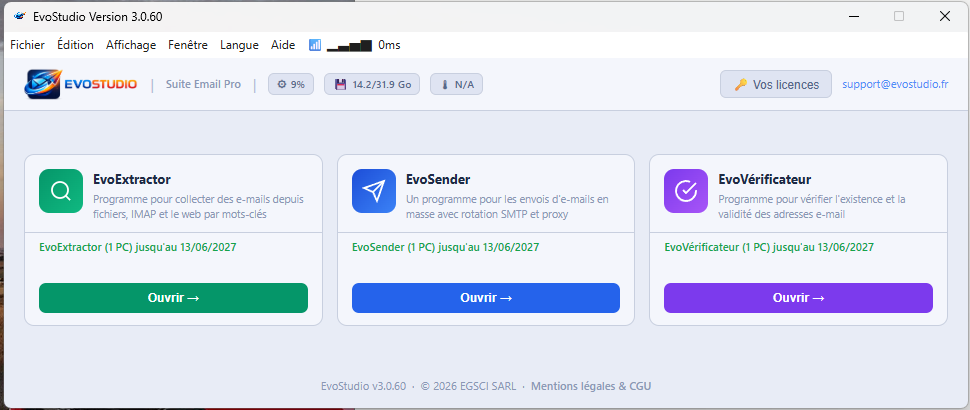This screenshot has height=410, width=970.
Task: Click the © 2026 EGSCI SARL footer text
Action: [467, 387]
